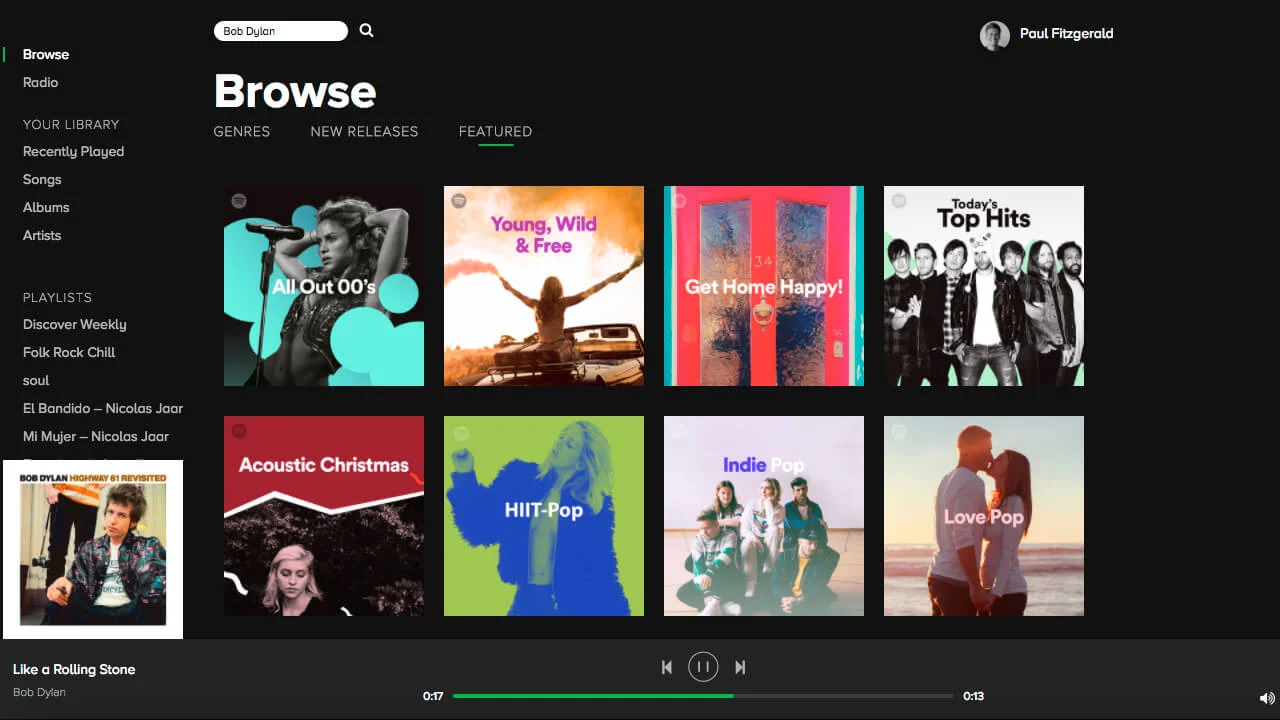Open search with the magnifying glass icon
This screenshot has width=1280, height=720.
(x=366, y=30)
